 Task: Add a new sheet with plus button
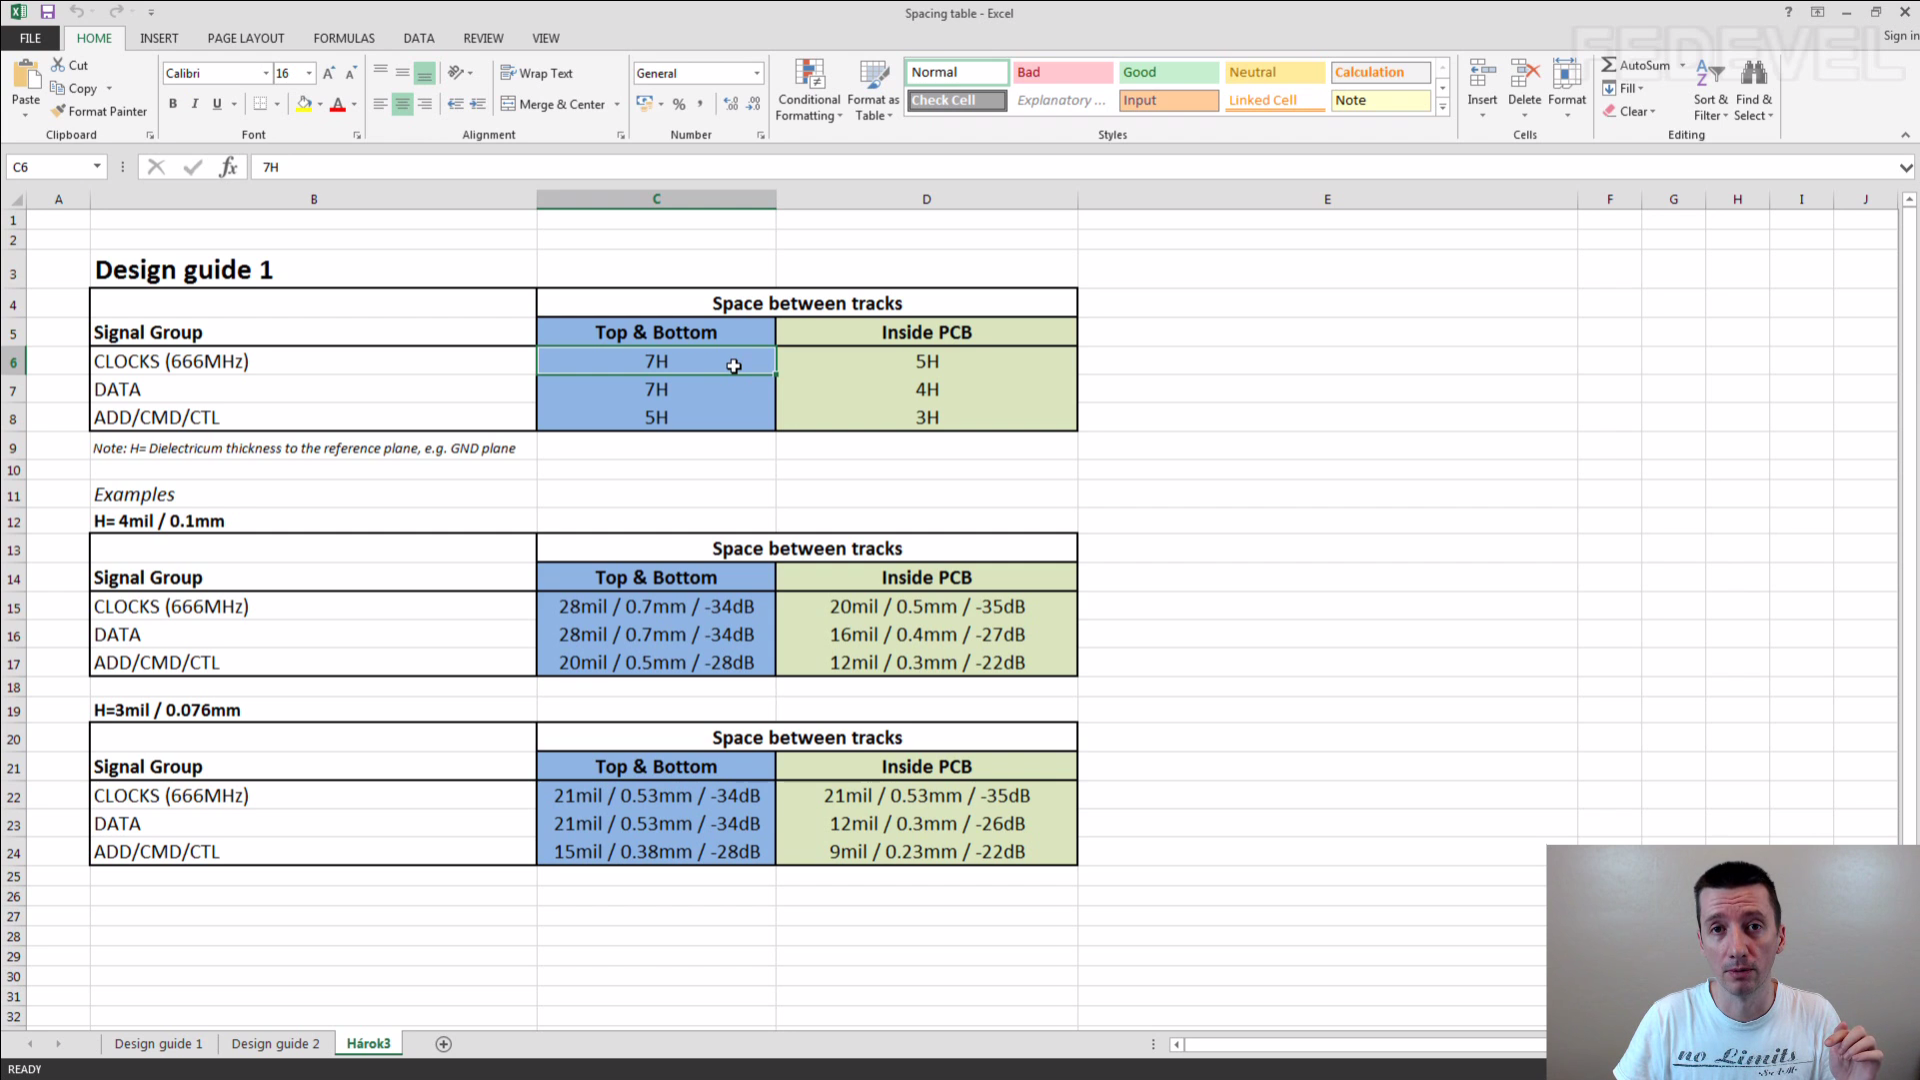point(444,1044)
